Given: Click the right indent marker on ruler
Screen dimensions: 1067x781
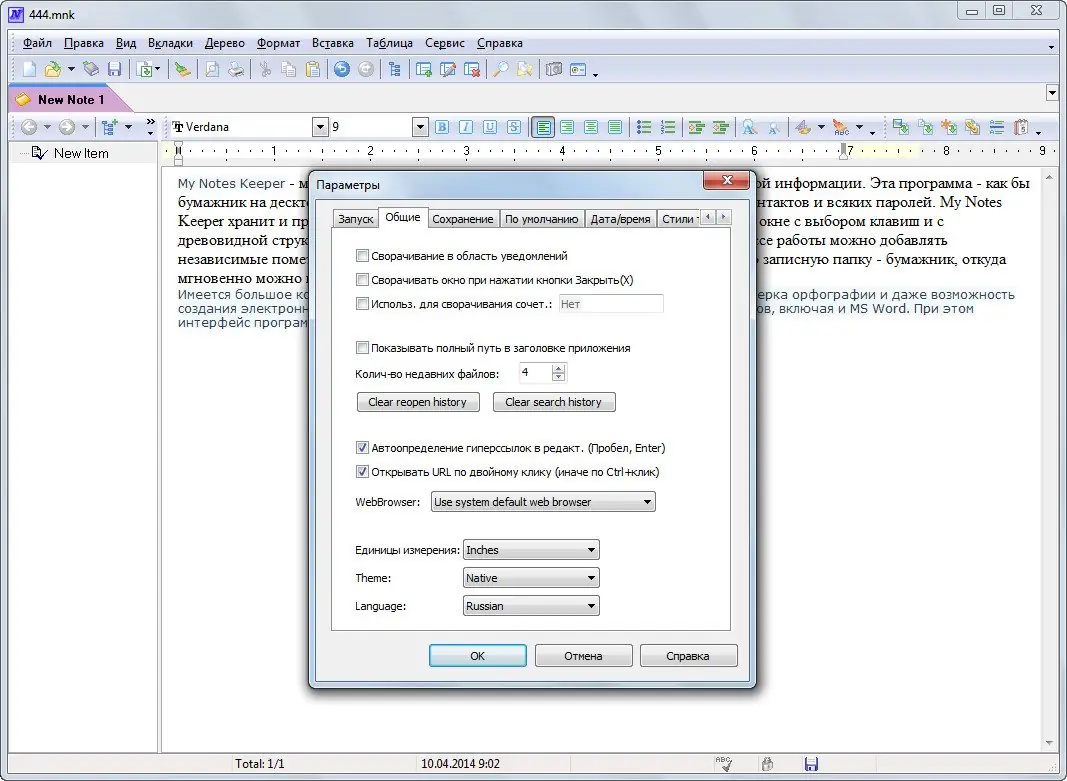Looking at the screenshot, I should point(844,151).
